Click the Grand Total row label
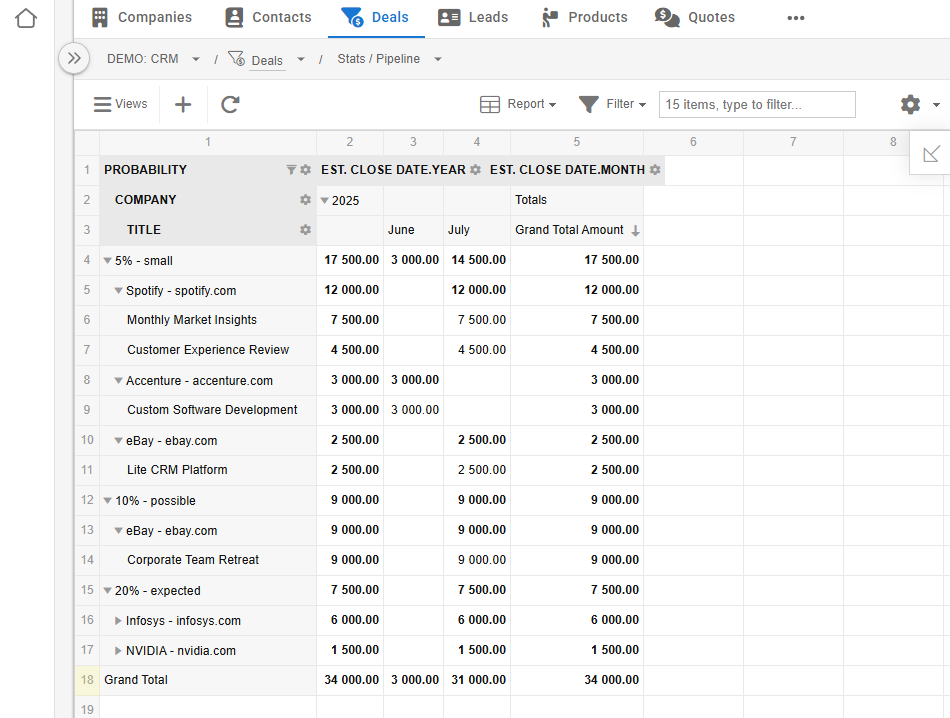The image size is (950, 718). click(x=136, y=680)
